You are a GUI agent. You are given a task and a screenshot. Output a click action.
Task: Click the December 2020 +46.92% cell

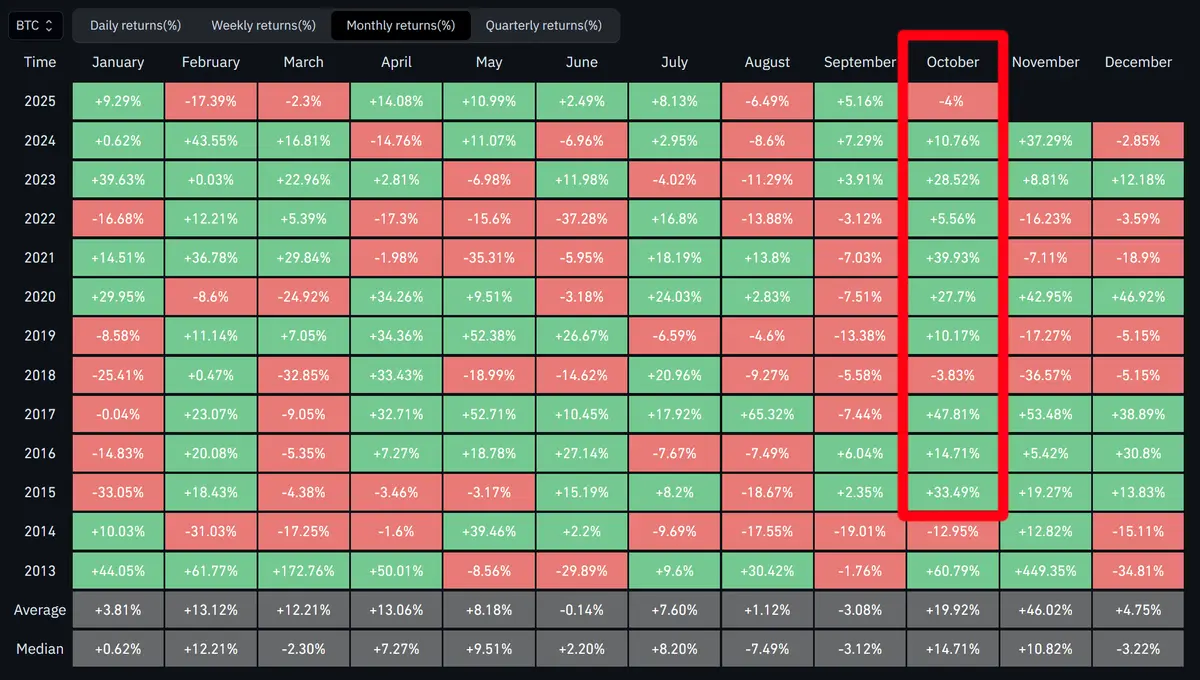(x=1138, y=297)
